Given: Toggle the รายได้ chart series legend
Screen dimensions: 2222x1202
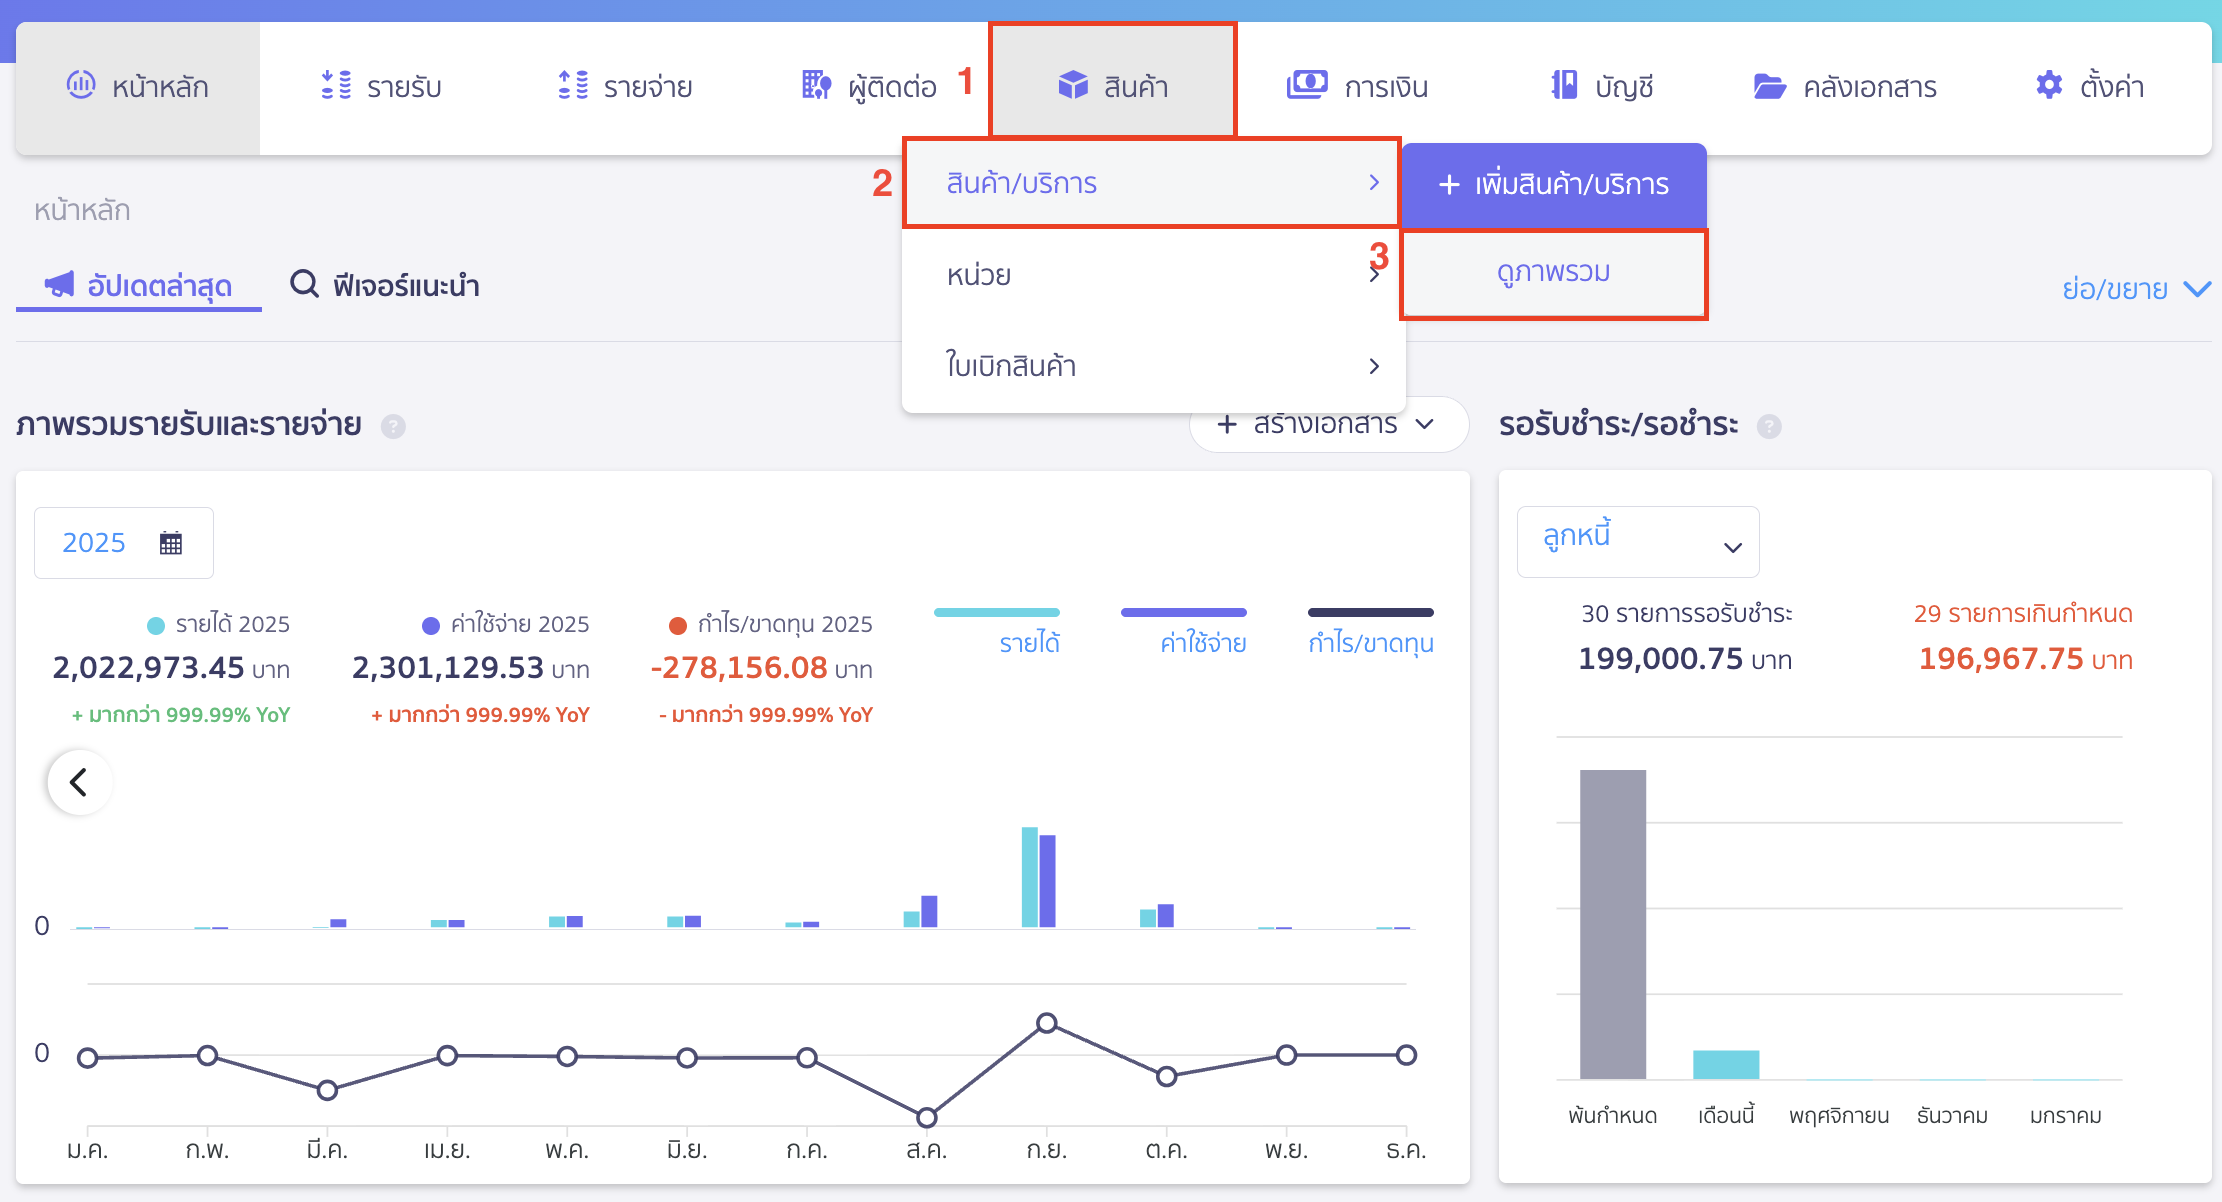Looking at the screenshot, I should [1029, 643].
